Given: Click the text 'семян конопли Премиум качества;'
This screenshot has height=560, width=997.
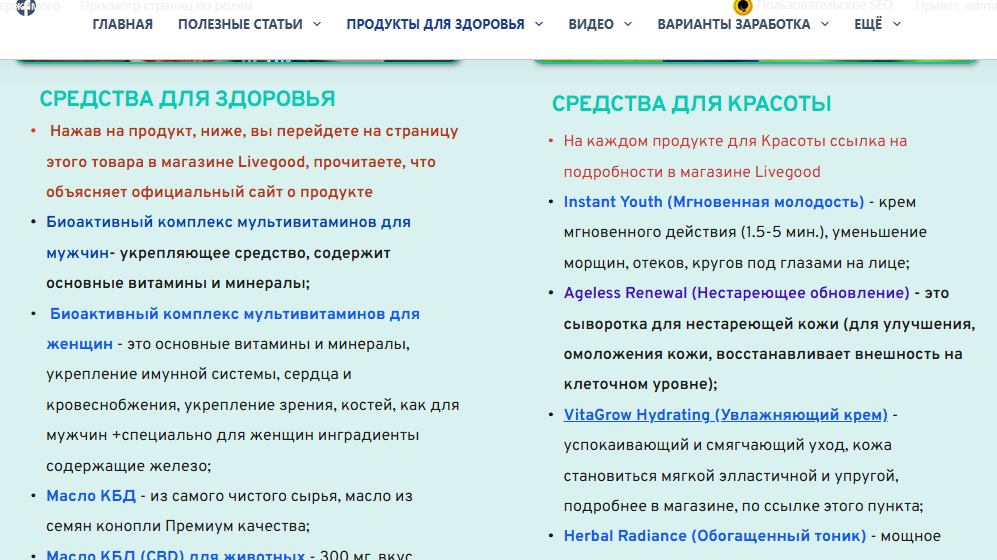Looking at the screenshot, I should (178, 526).
